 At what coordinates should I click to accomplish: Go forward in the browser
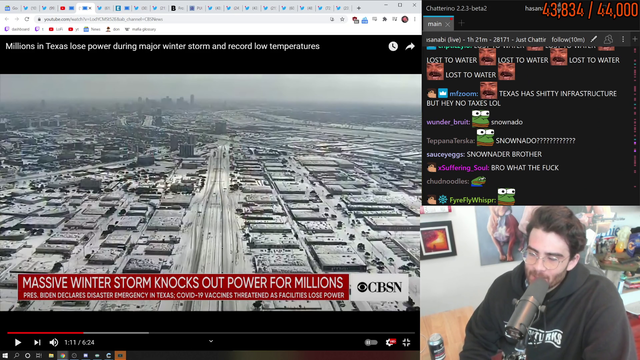(x=17, y=19)
